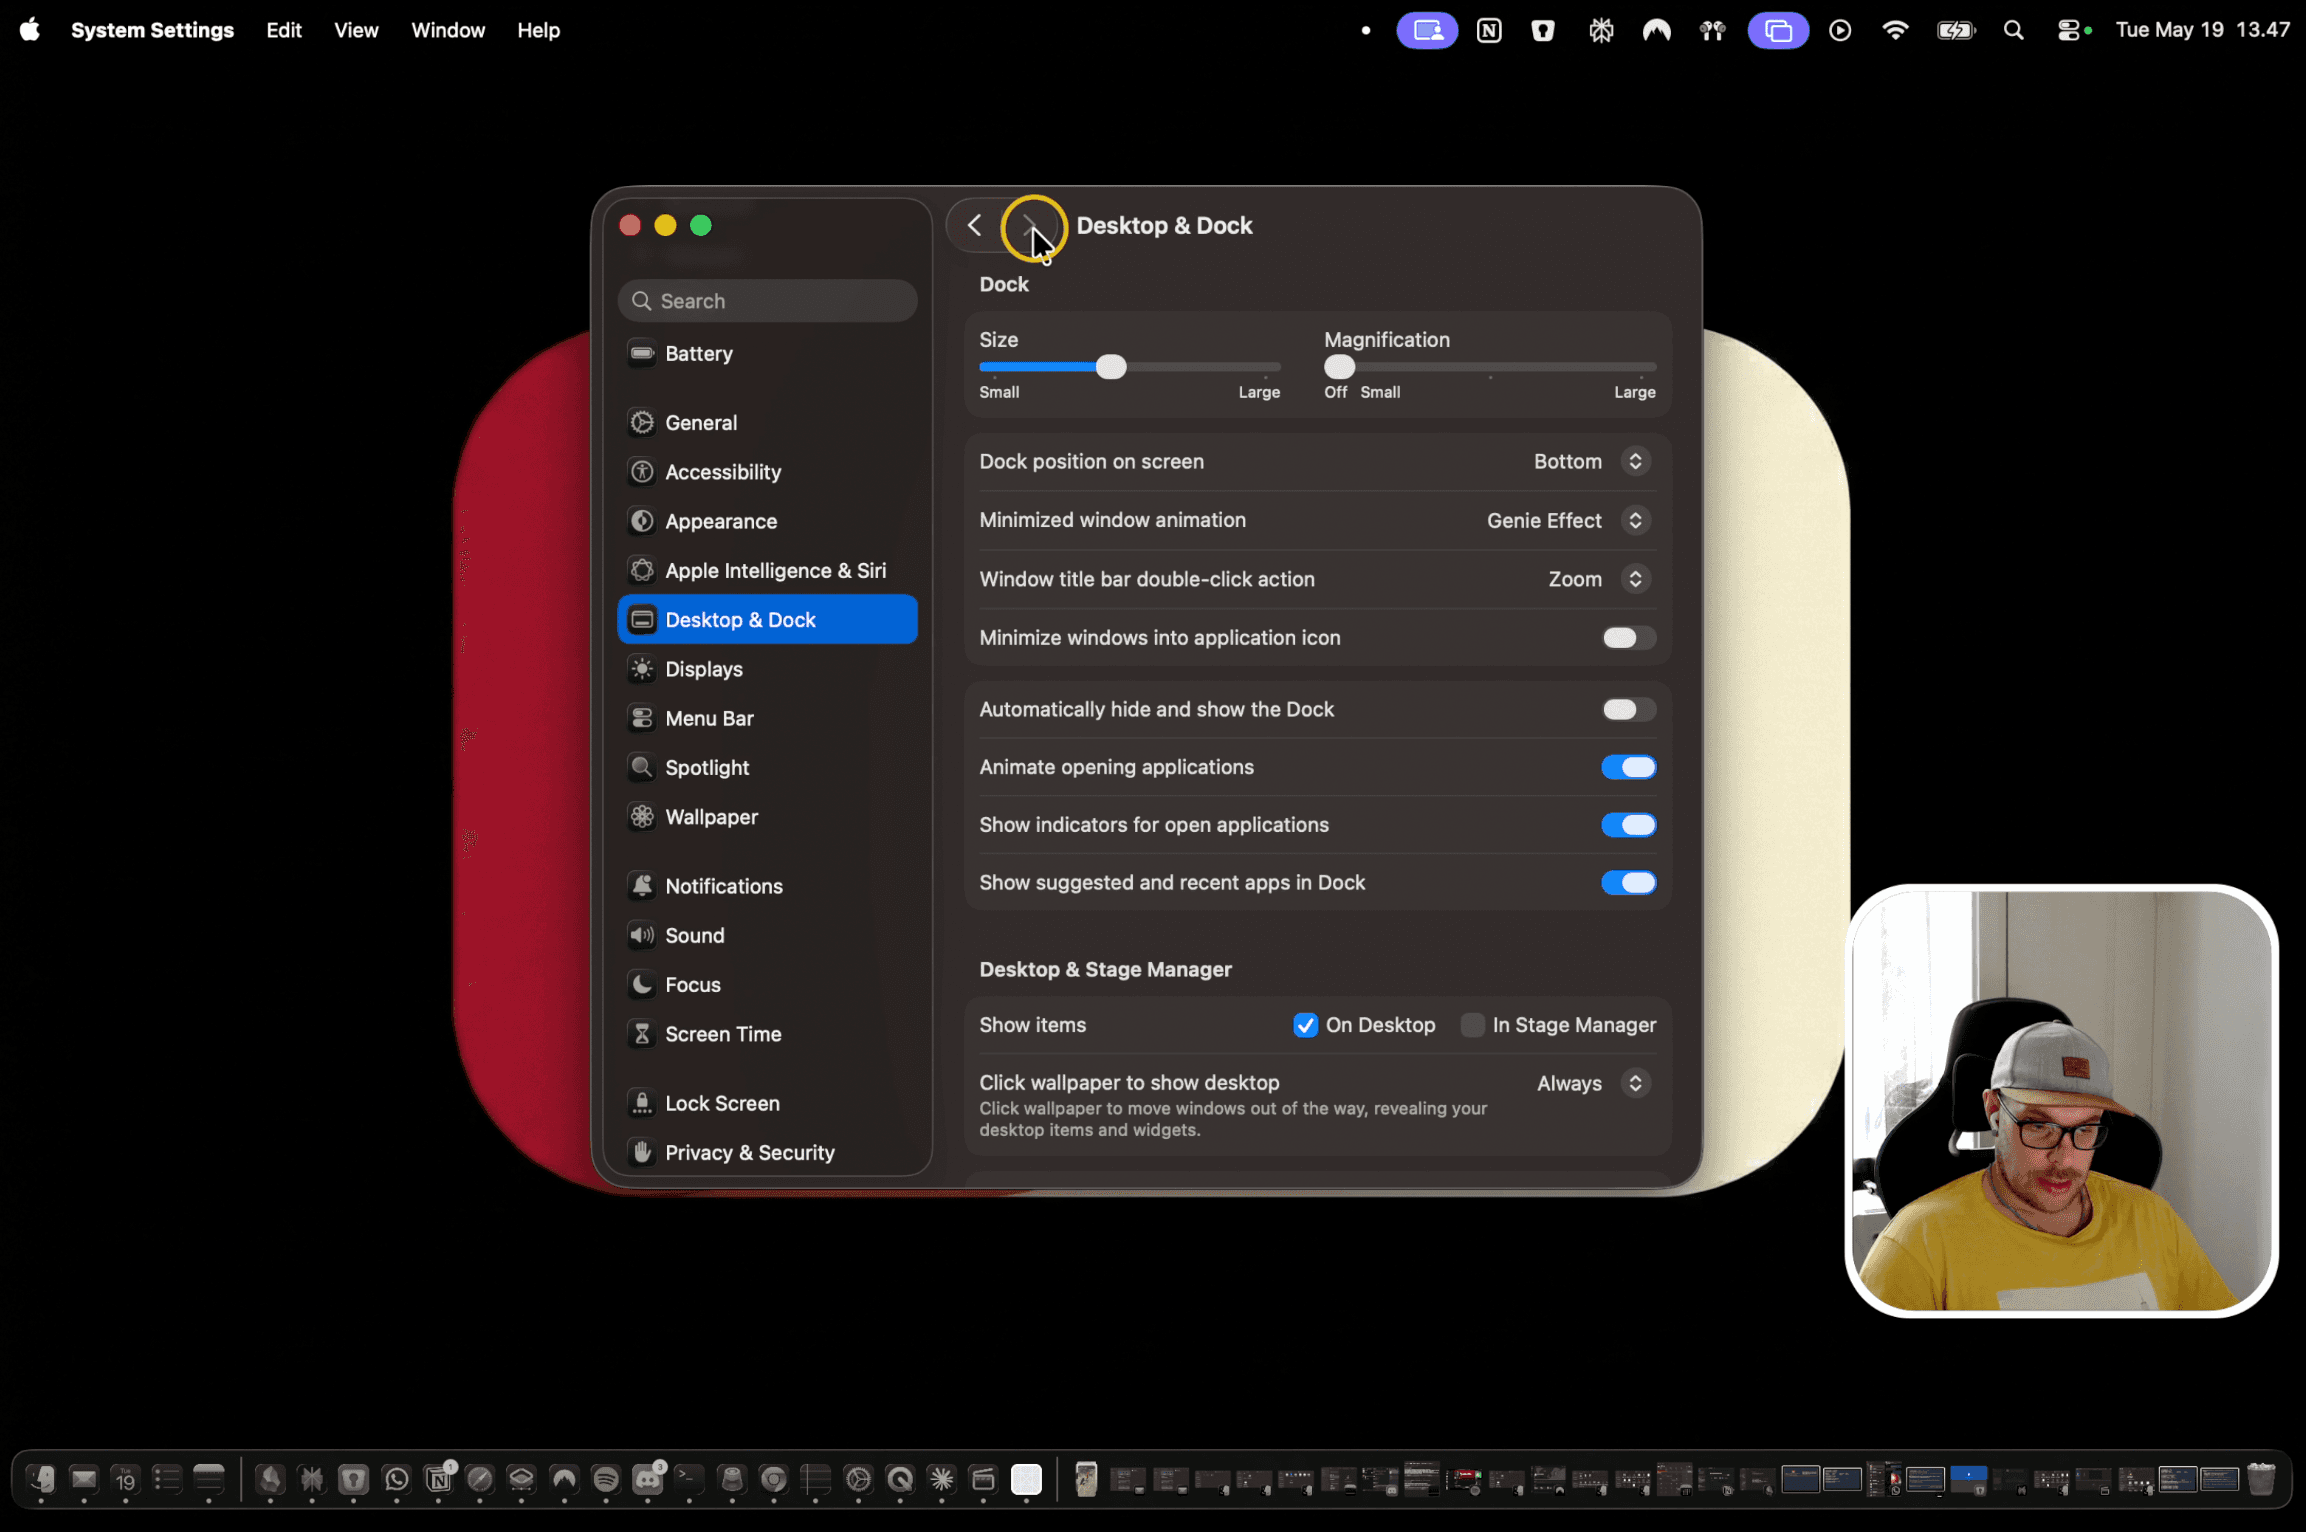
Task: Select Spotlight in the sidebar
Action: 767,768
